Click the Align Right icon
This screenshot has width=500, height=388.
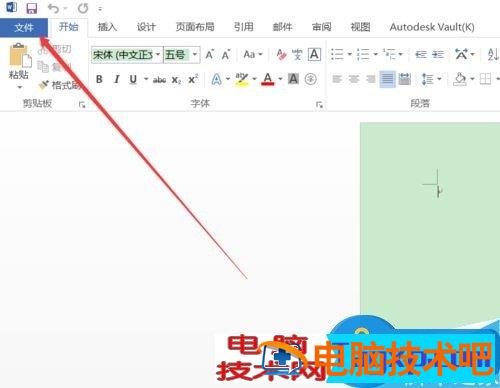(370, 79)
